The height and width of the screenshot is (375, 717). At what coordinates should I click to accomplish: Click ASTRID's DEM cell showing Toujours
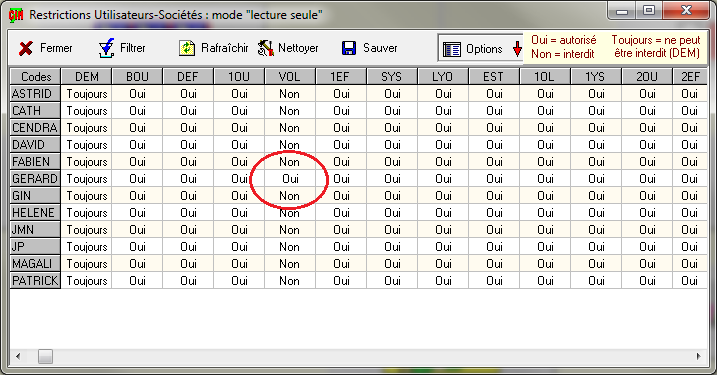86,94
